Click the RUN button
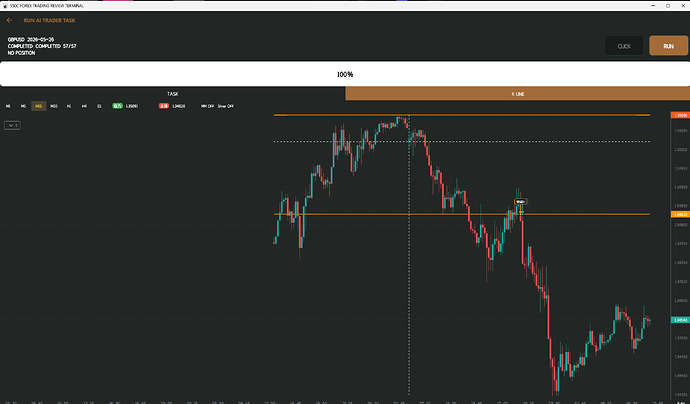The height and width of the screenshot is (404, 690). pyautogui.click(x=668, y=46)
